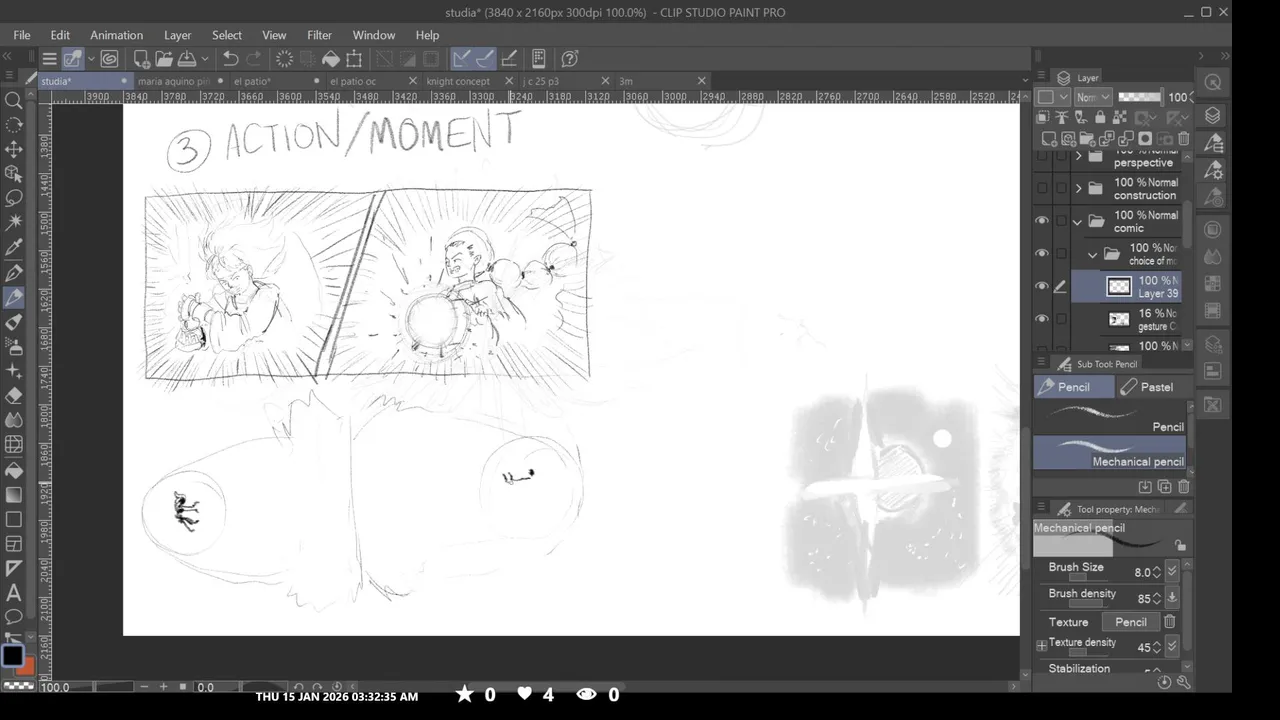Click the Fill icon in the command bar
This screenshot has width=1280, height=720.
330,59
